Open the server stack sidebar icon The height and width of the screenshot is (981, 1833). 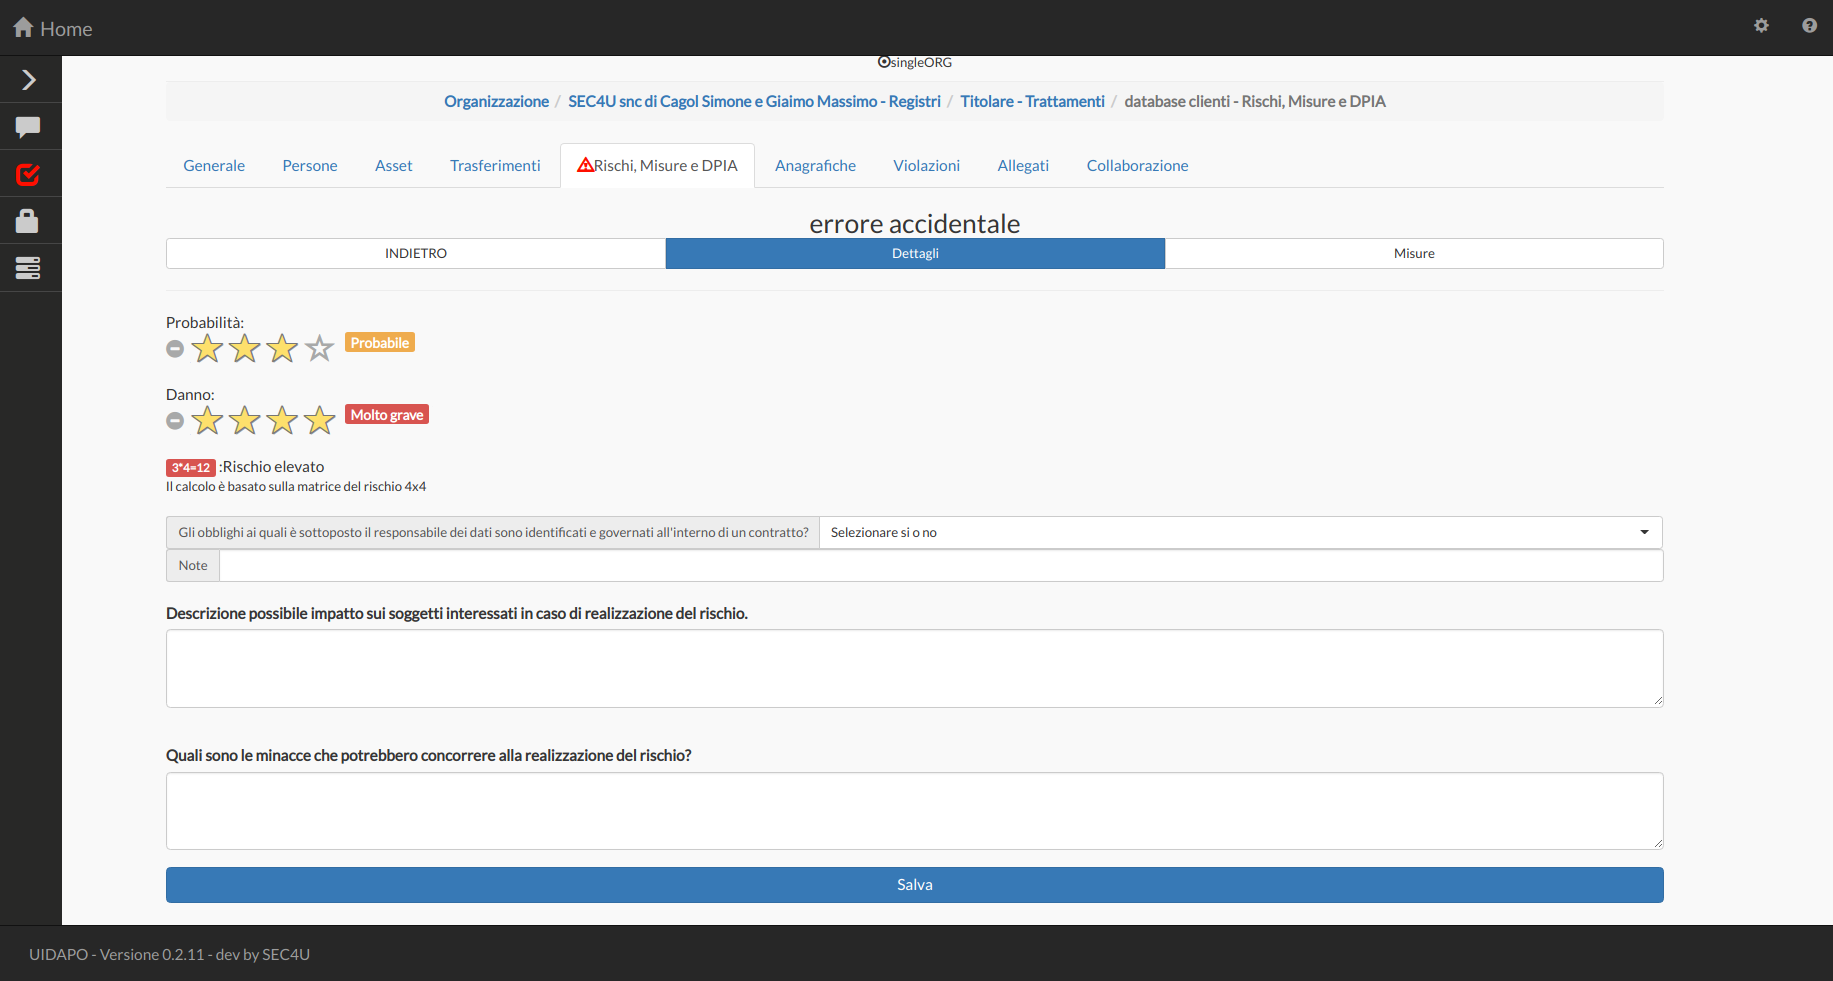point(28,268)
